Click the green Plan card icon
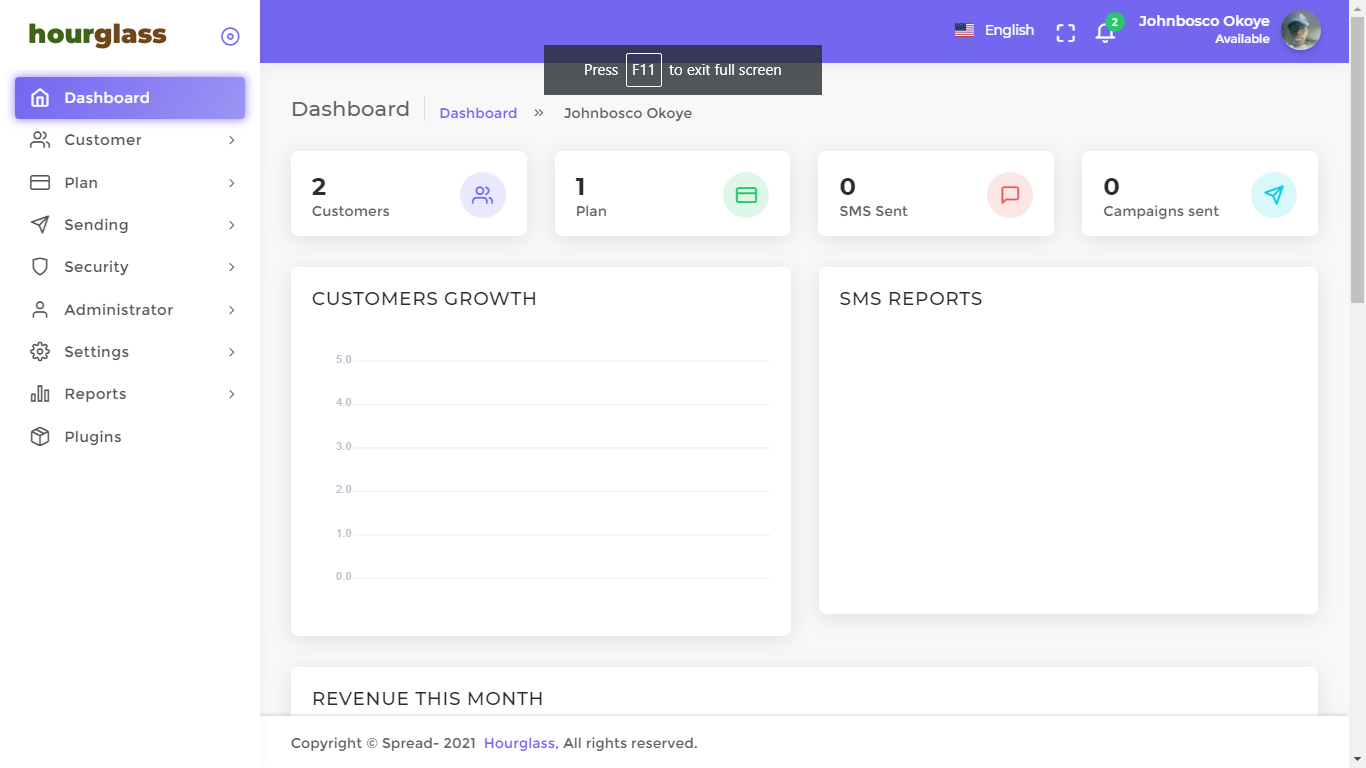Screen dimensions: 1366x768 tap(746, 195)
